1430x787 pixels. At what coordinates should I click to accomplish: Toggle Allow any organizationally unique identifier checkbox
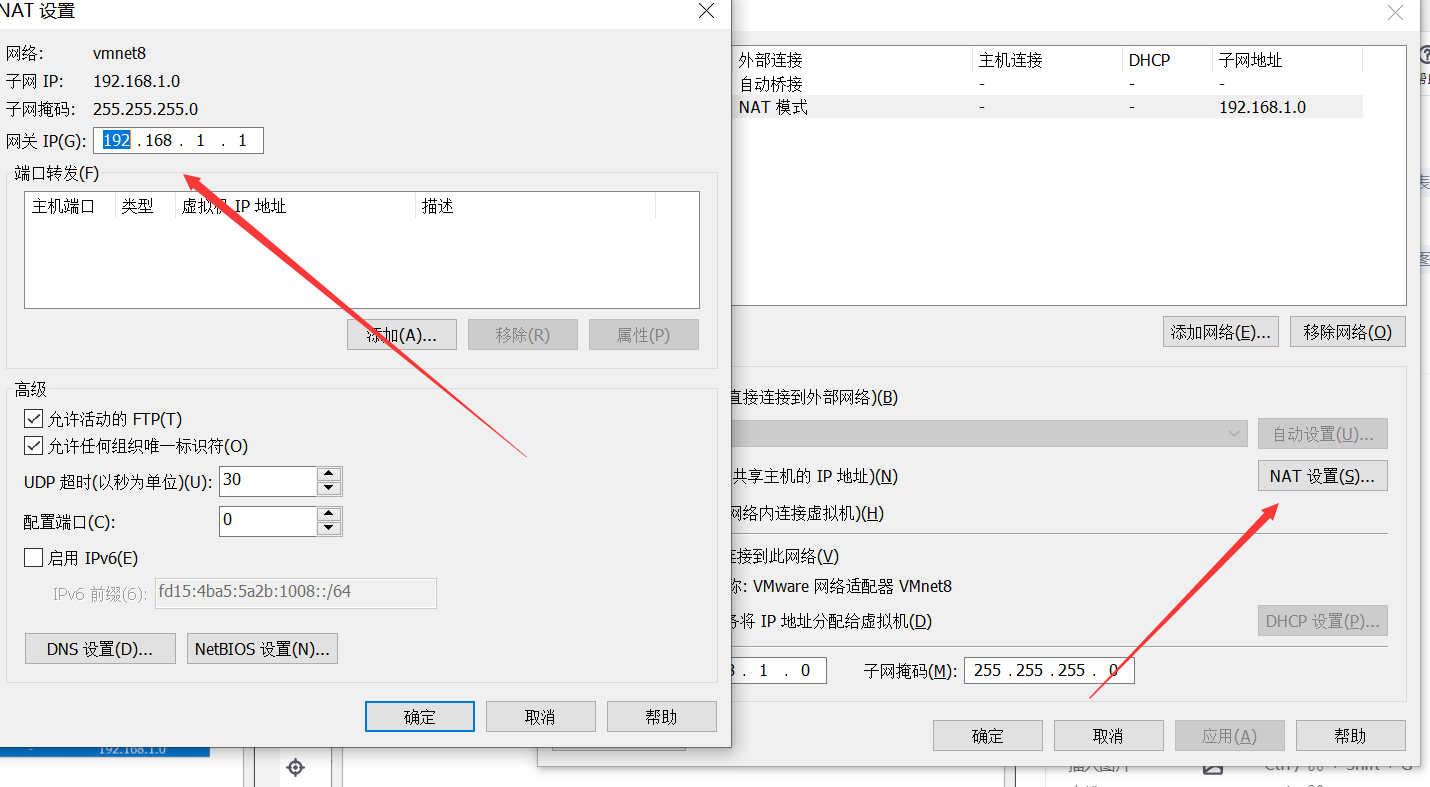33,446
